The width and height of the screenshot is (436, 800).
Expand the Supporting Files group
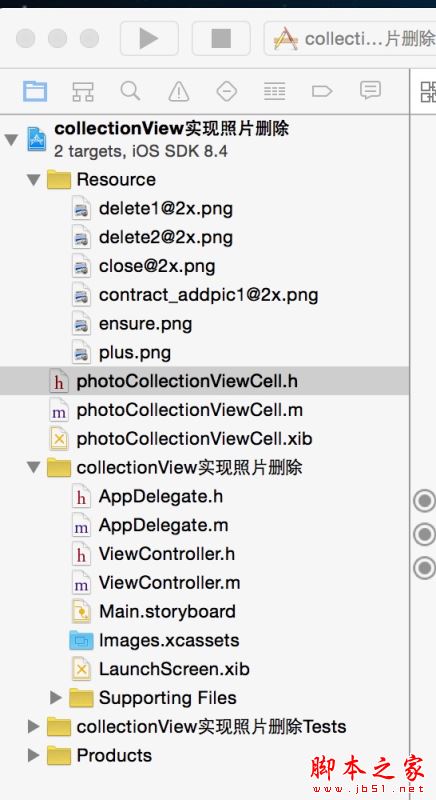(x=56, y=697)
